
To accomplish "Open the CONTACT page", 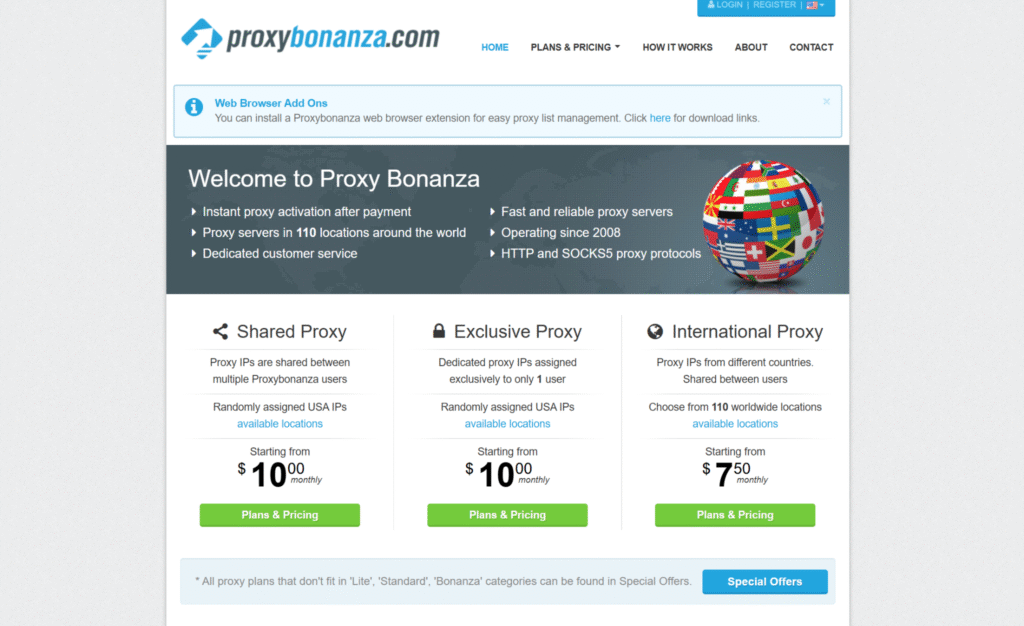I will point(811,47).
